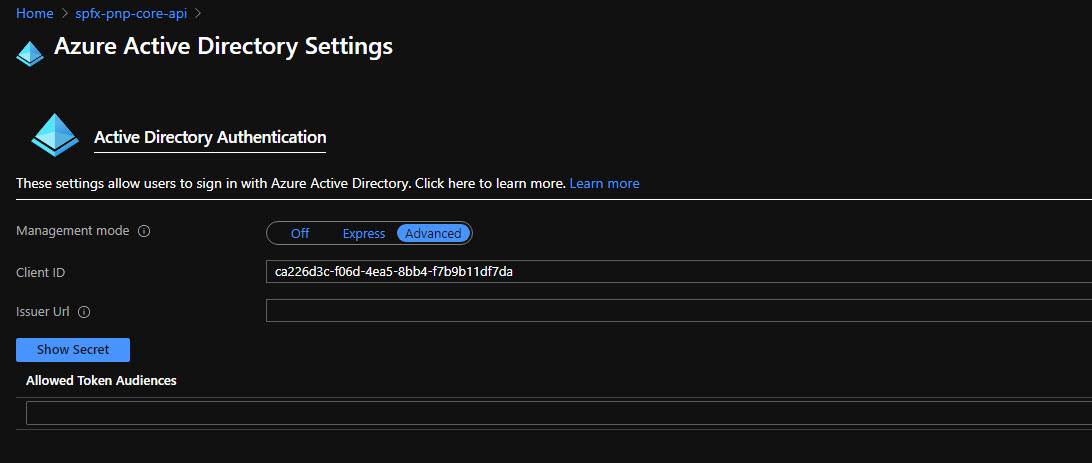Image resolution: width=1092 pixels, height=463 pixels.
Task: Click into the Client ID text field
Action: [x=678, y=272]
